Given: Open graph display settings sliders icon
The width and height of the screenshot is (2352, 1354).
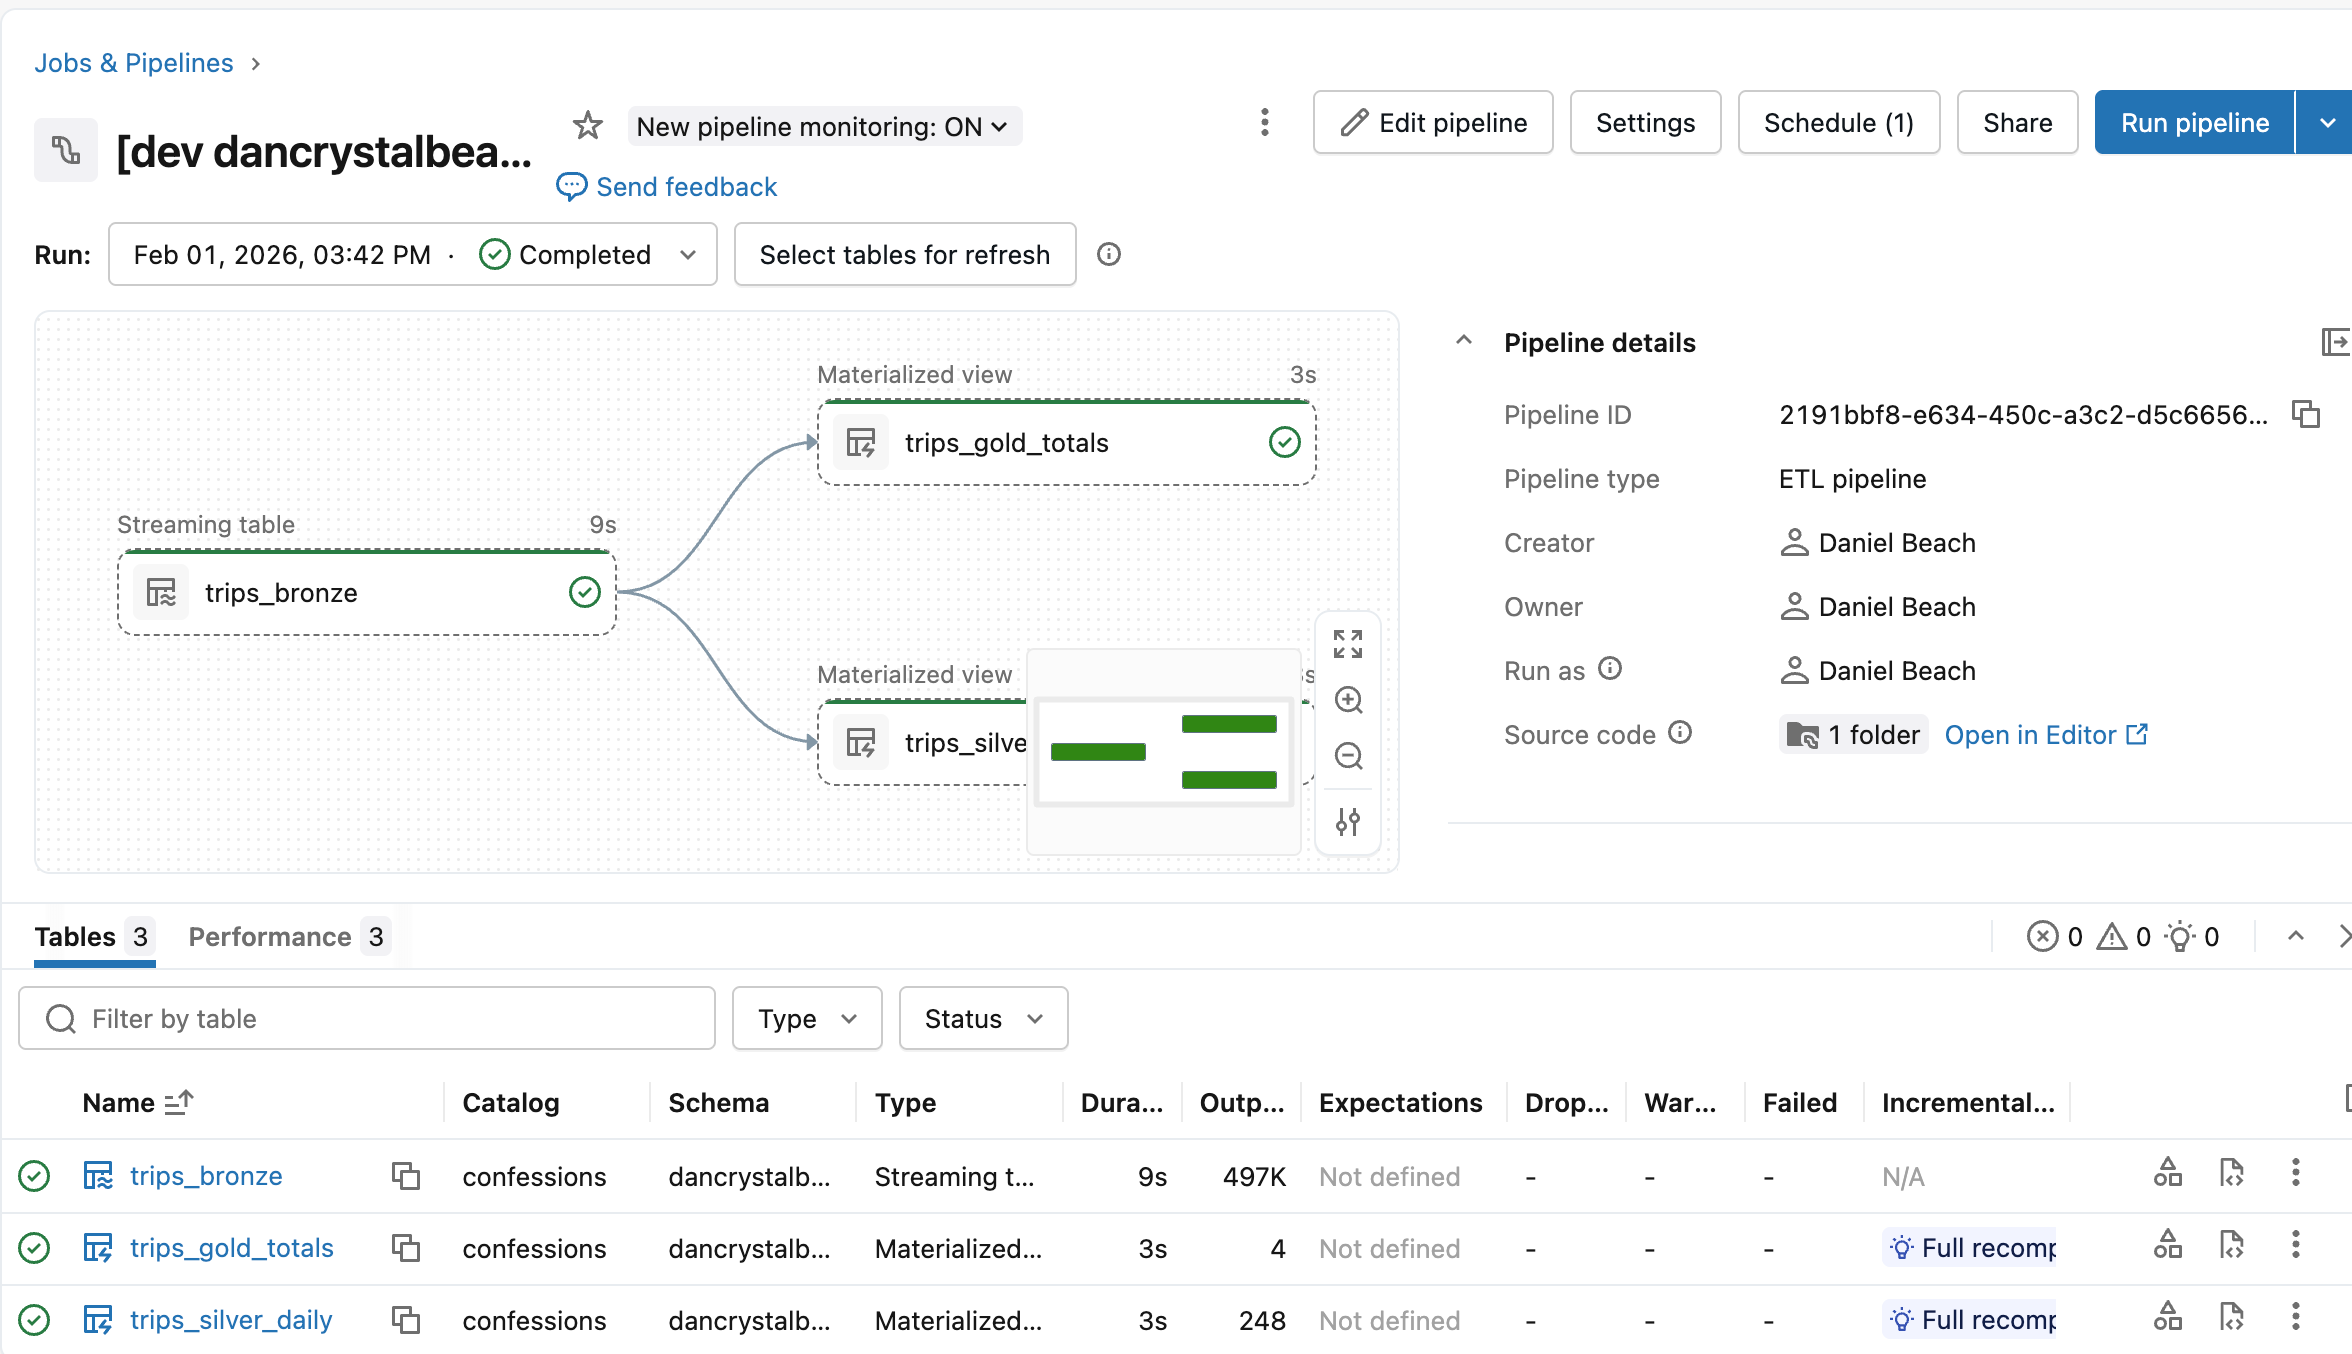Looking at the screenshot, I should [1348, 822].
